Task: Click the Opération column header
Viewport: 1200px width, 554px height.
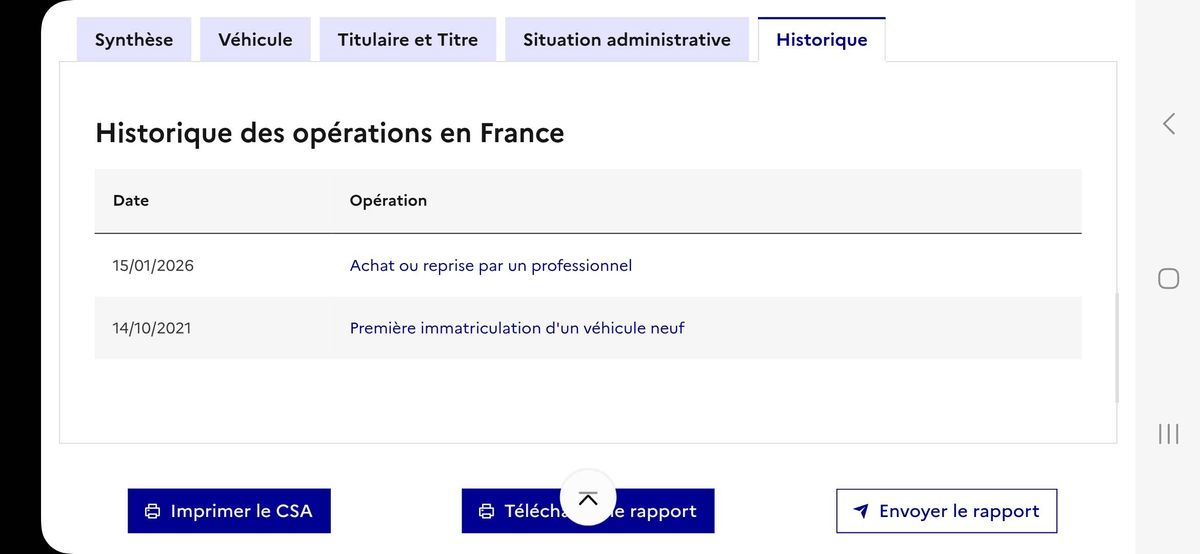Action: pyautogui.click(x=388, y=200)
